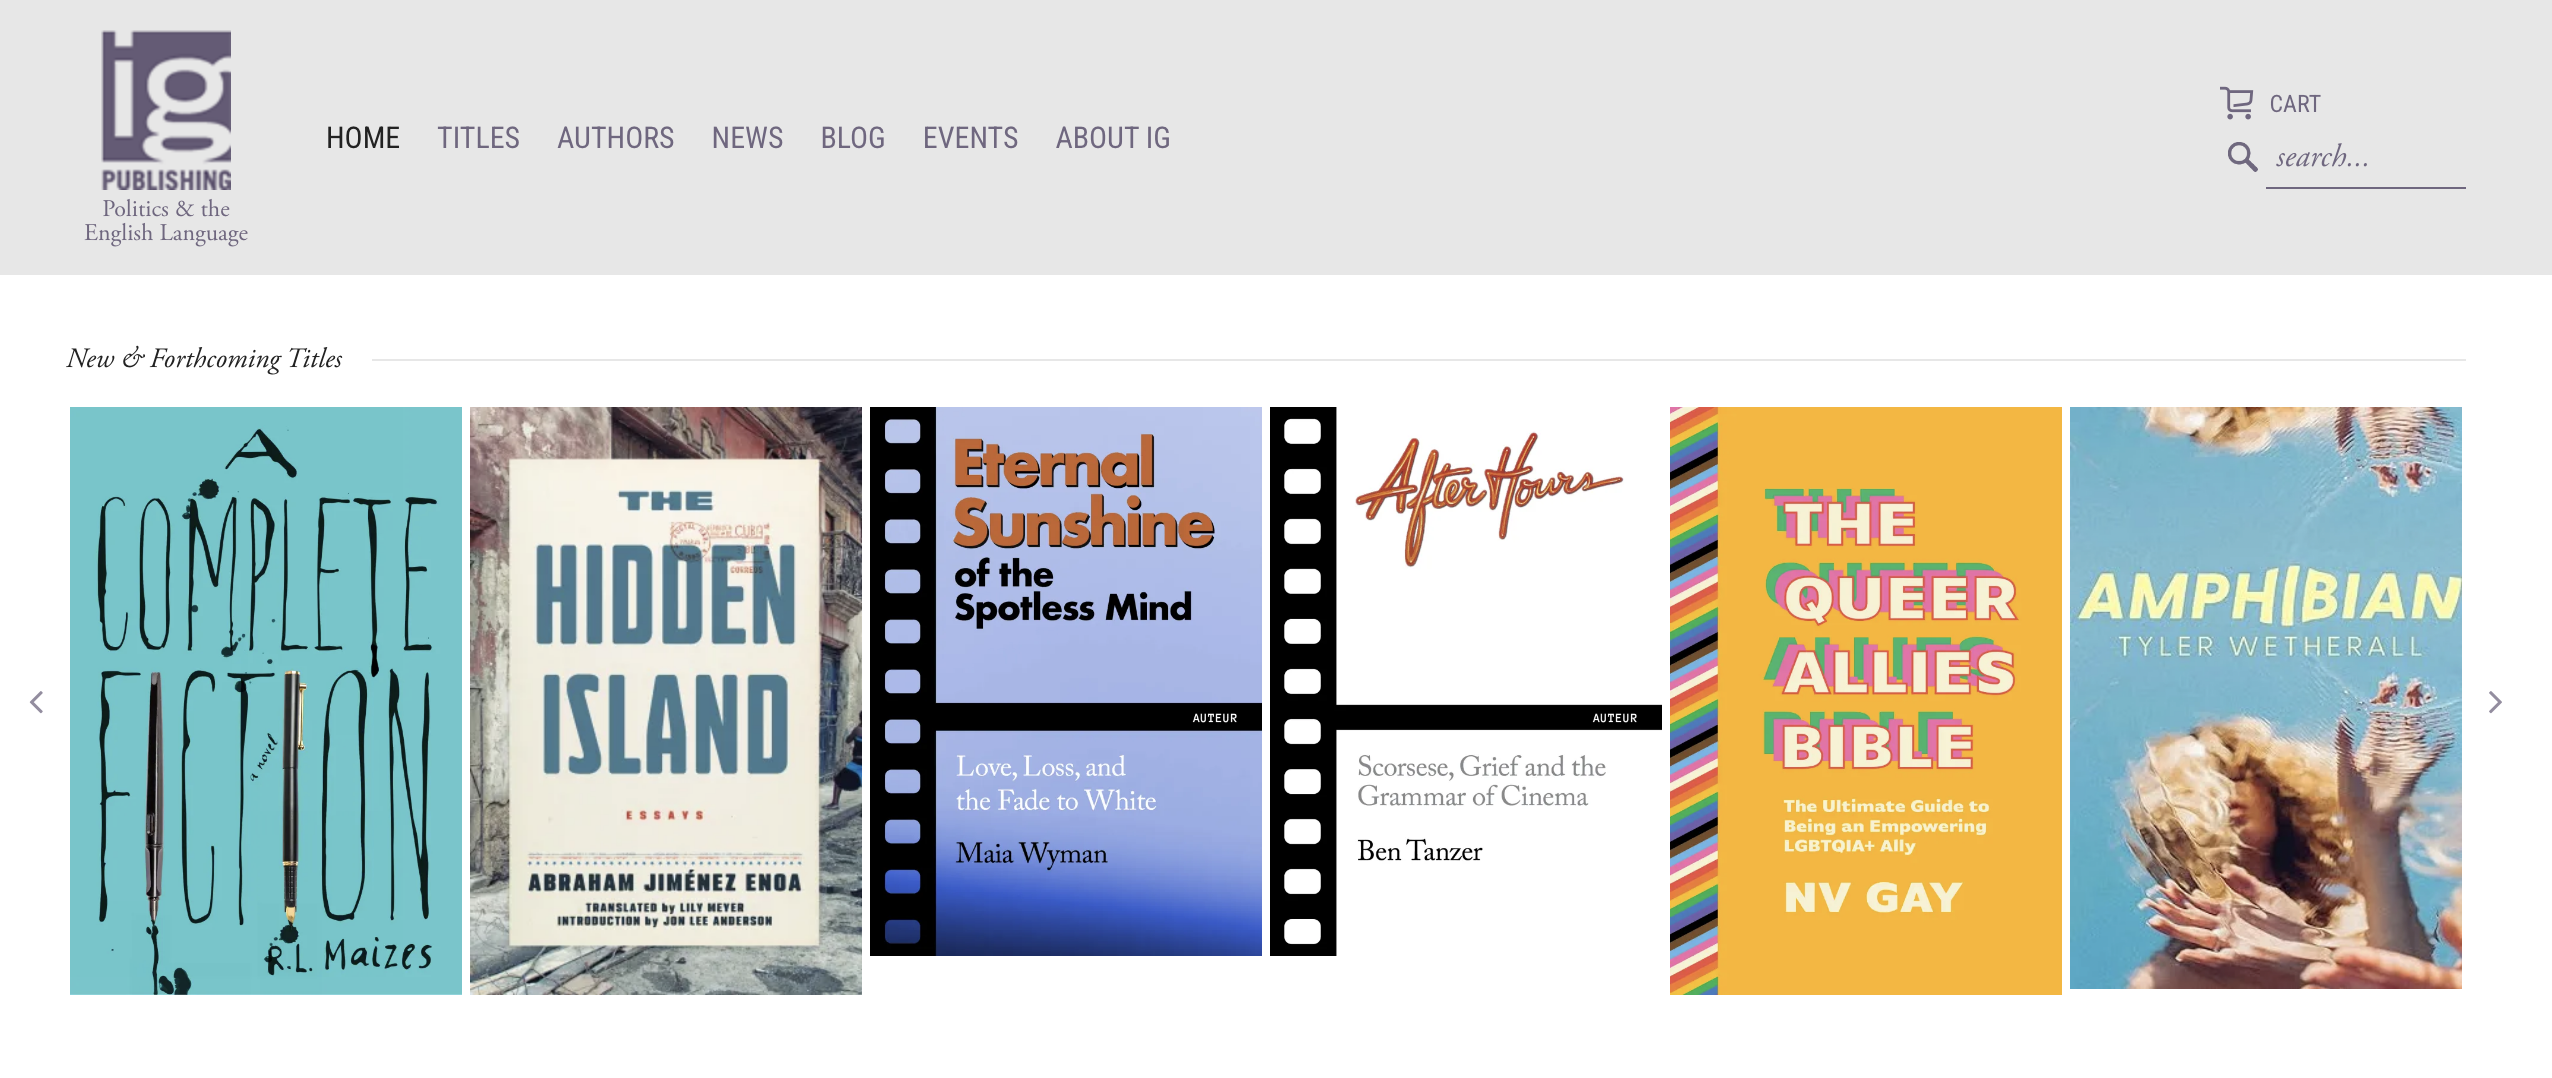Image resolution: width=2552 pixels, height=1078 pixels.
Task: Open The Hidden Island book cover
Action: coord(666,700)
